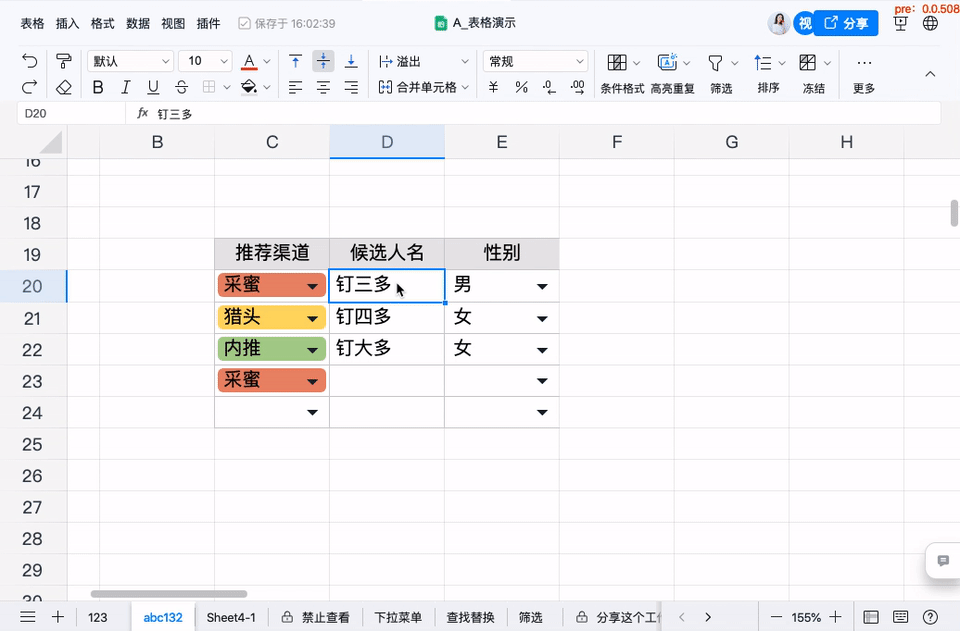Click the globe language icon
This screenshot has width=960, height=631.
click(x=930, y=23)
